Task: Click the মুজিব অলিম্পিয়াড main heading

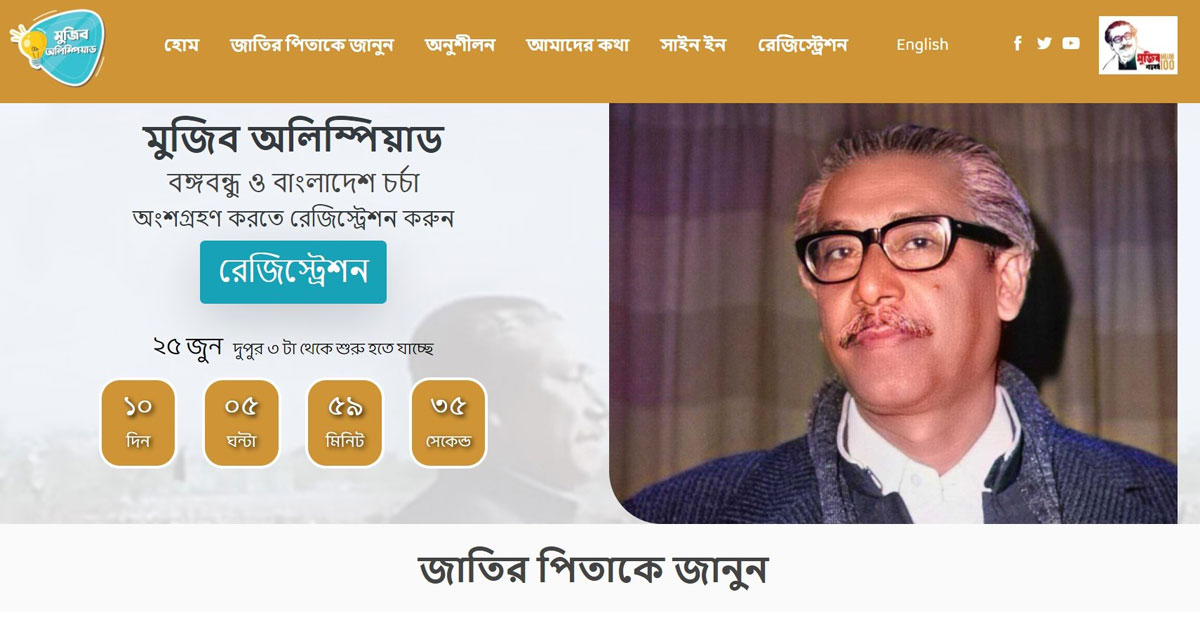Action: (x=293, y=139)
